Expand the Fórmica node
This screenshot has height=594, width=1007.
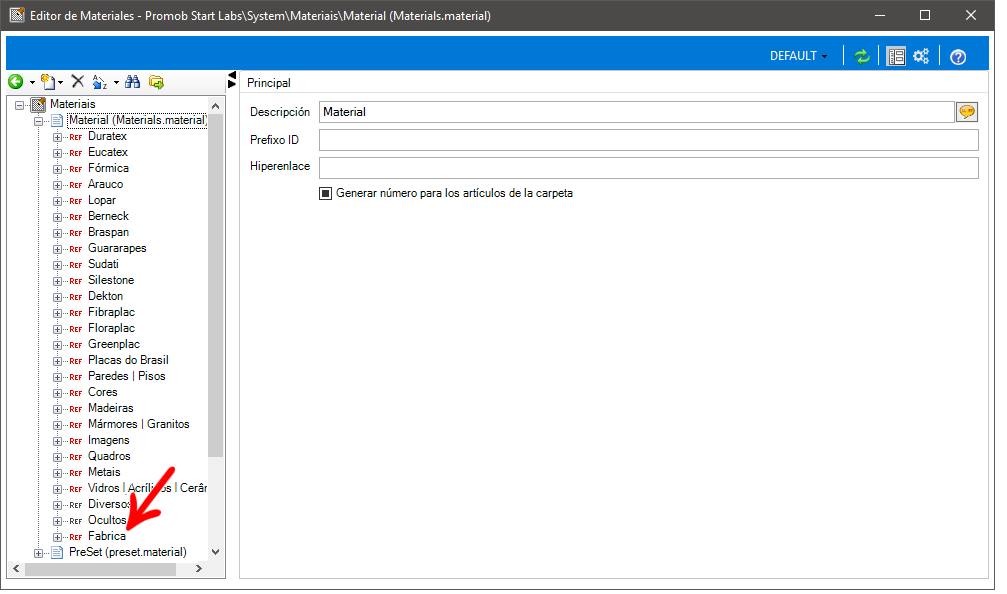pyautogui.click(x=57, y=169)
